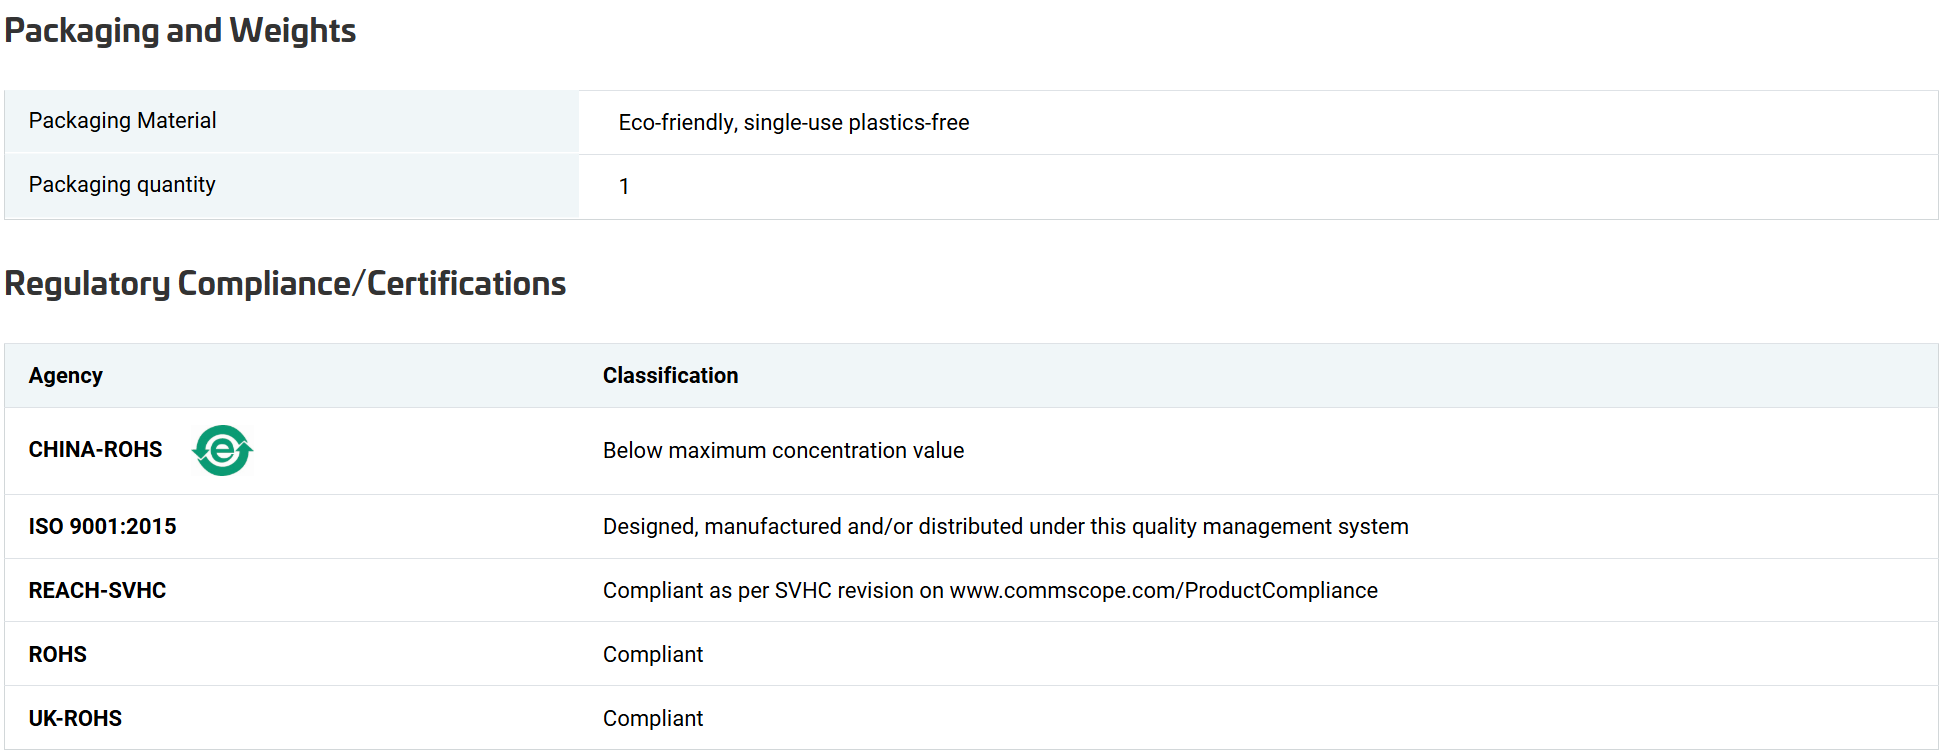This screenshot has width=1946, height=756.
Task: Click the quality management system description
Action: (1005, 527)
